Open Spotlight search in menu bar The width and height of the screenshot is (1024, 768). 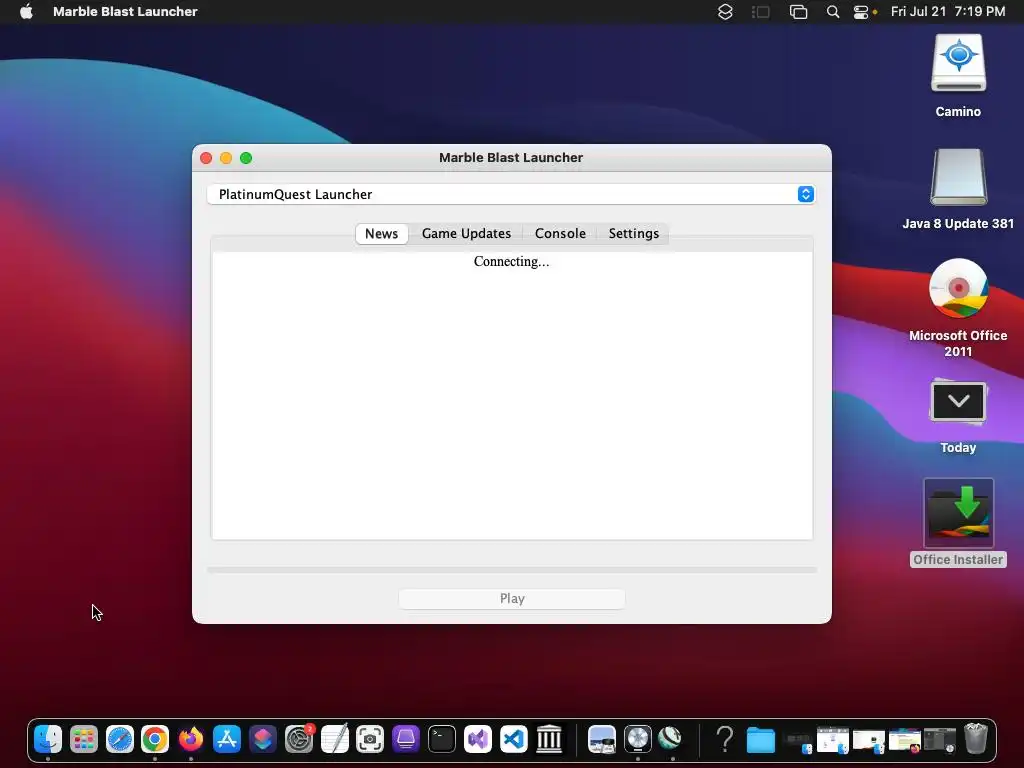(x=833, y=11)
